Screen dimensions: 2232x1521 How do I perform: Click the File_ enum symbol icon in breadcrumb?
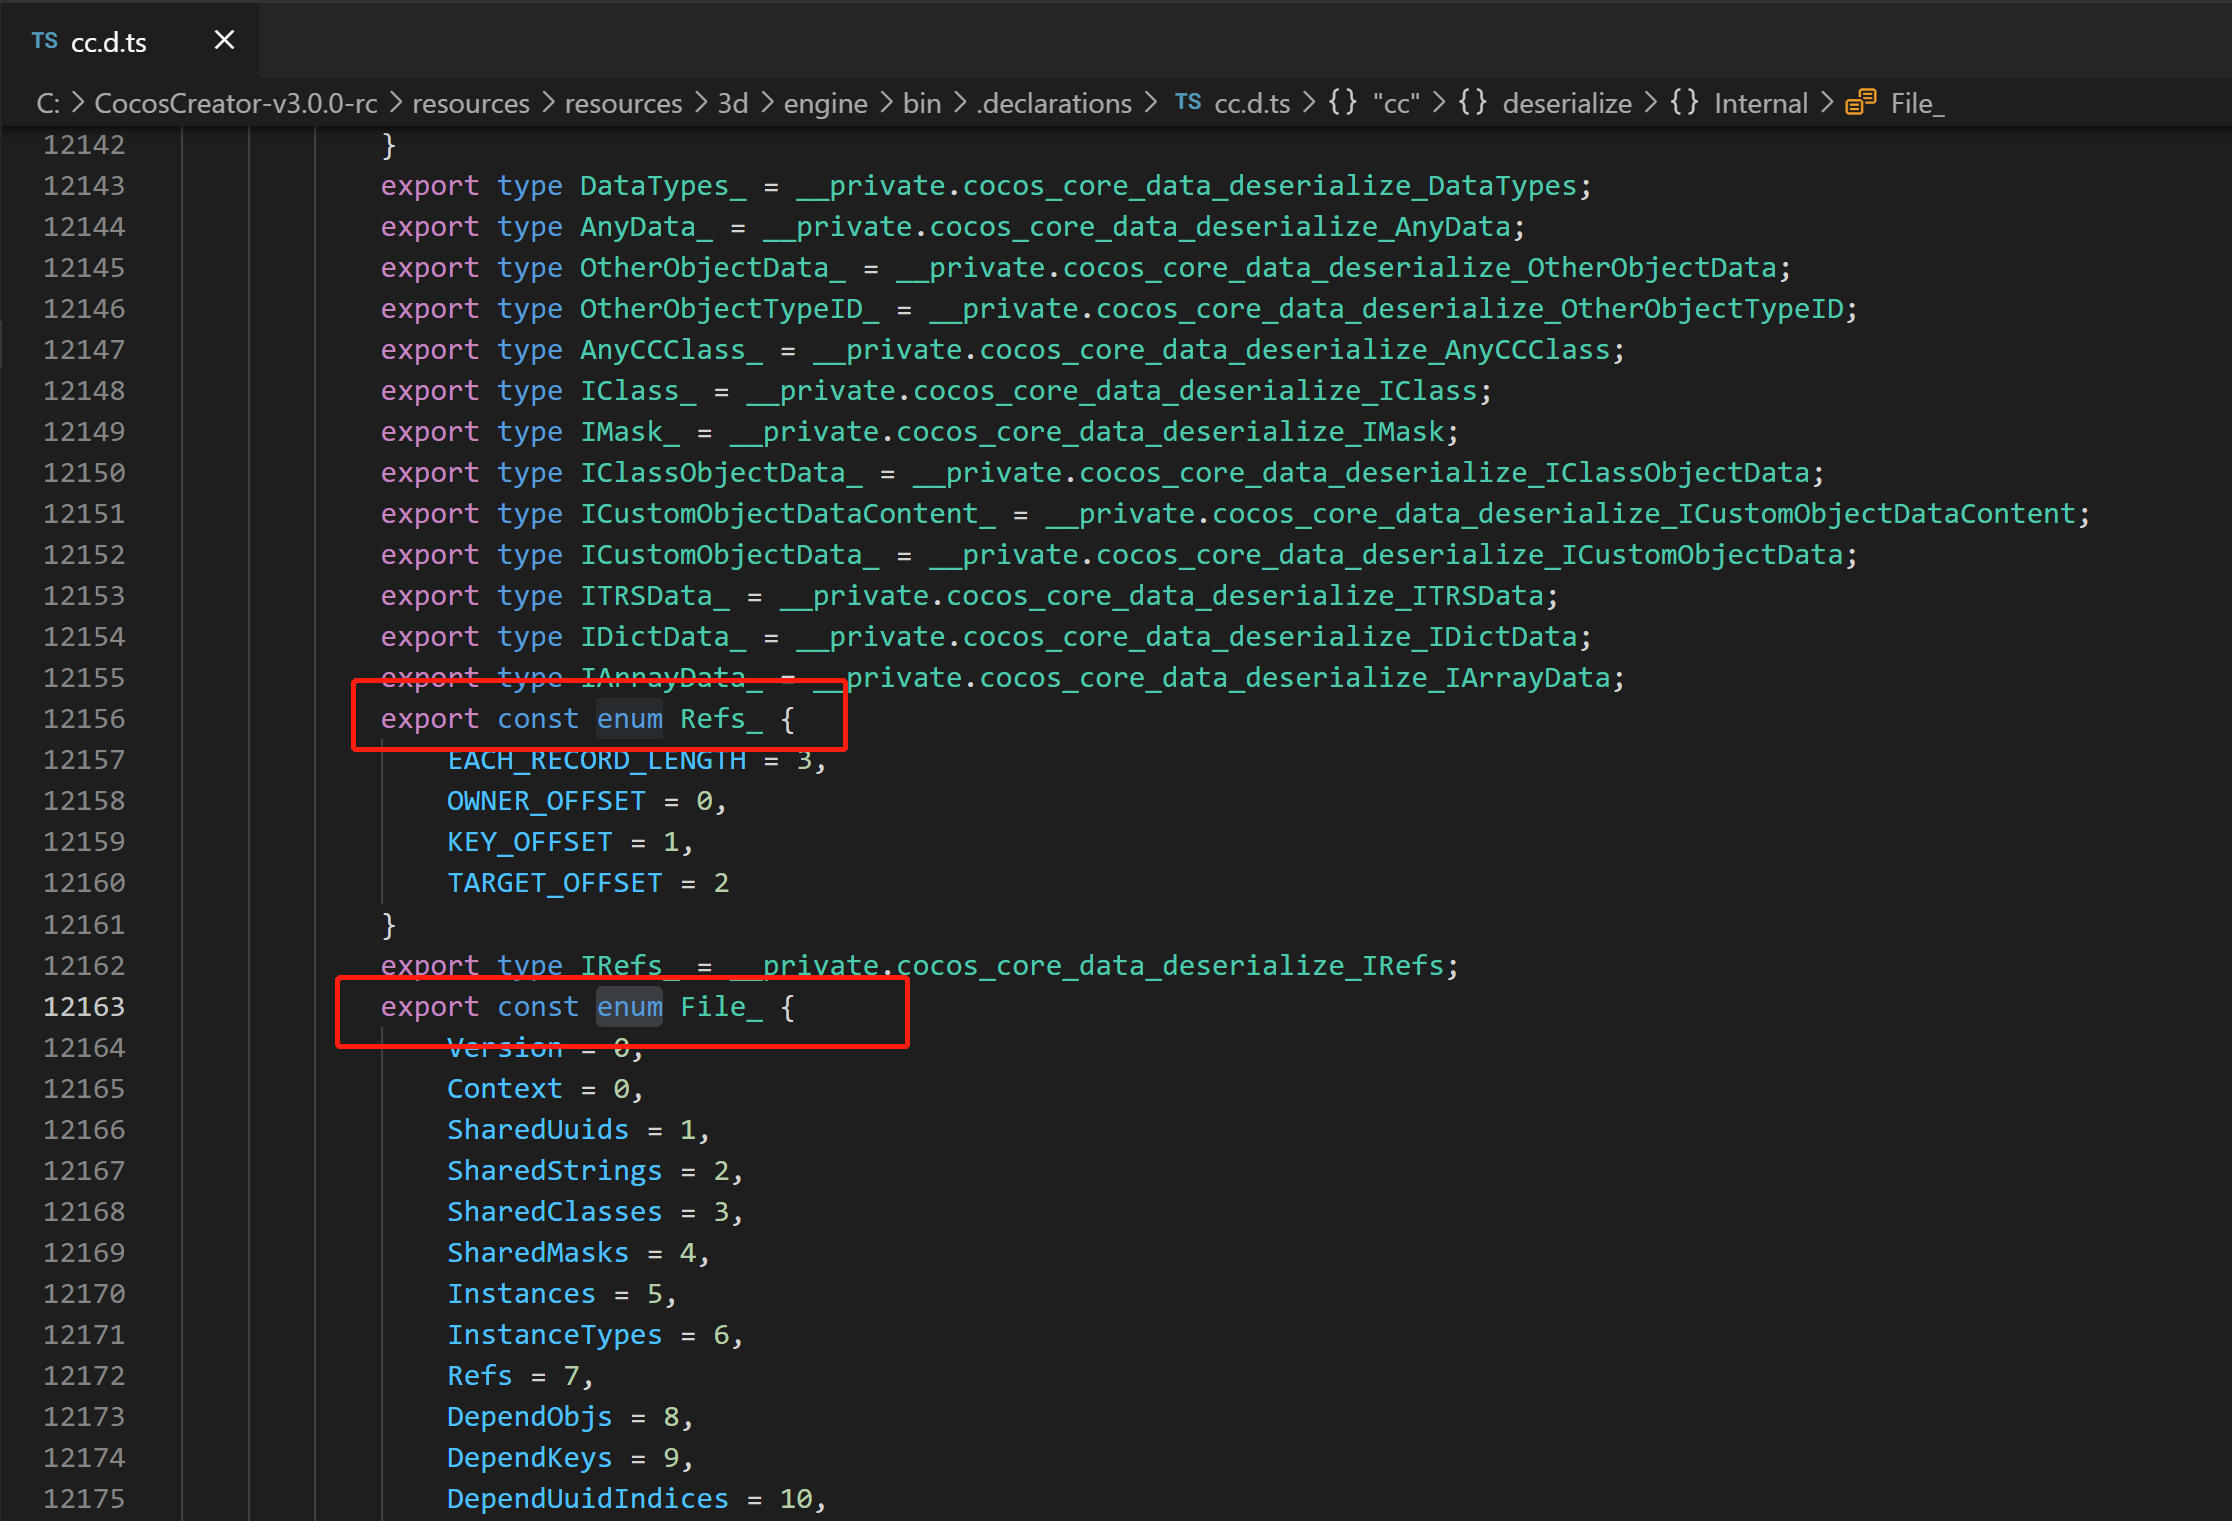1860,103
